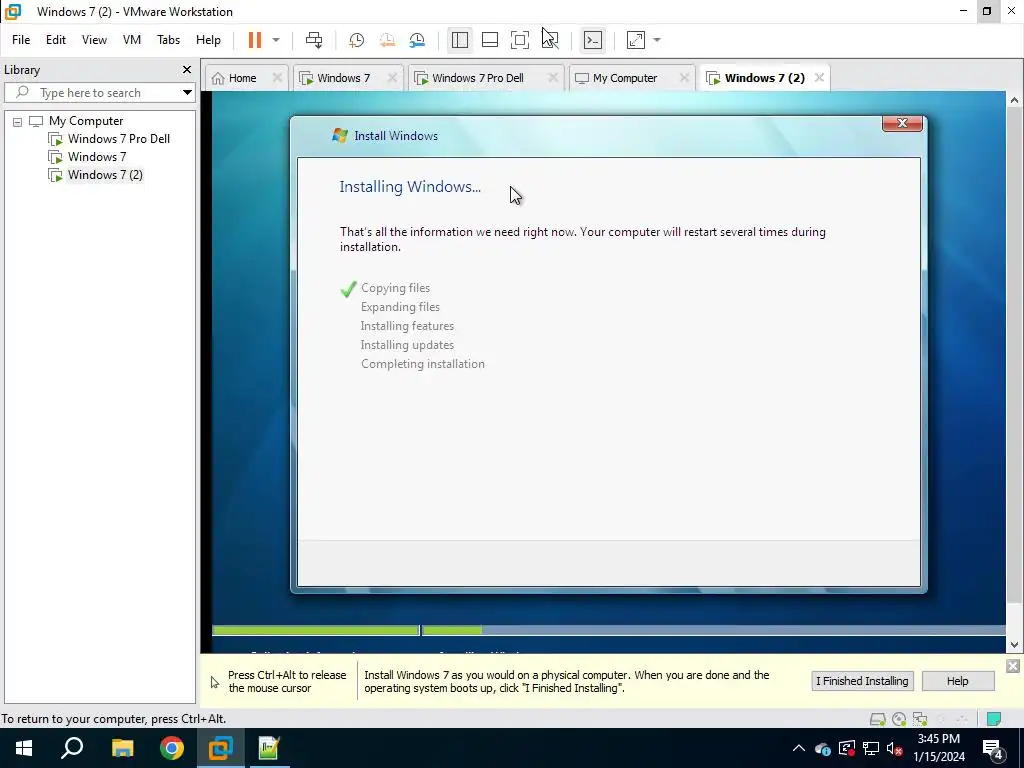
Task: Click the I Finished Installing button
Action: [862, 681]
